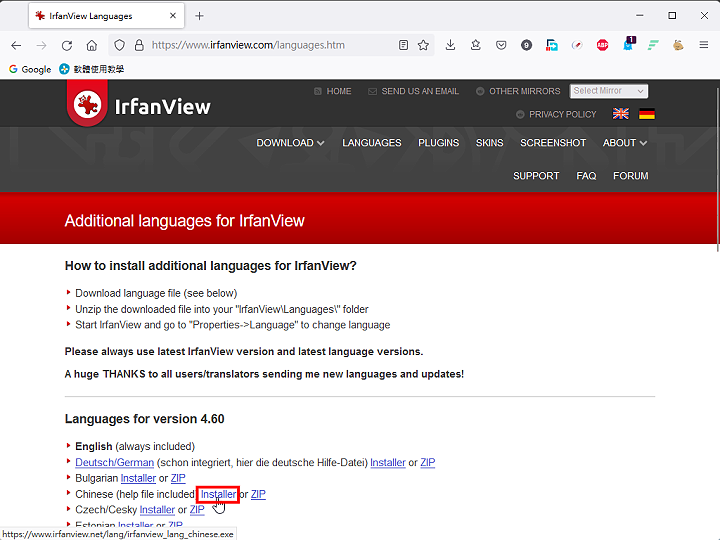Download the Czech/Cesky Installer
Image resolution: width=720 pixels, height=540 pixels.
pyautogui.click(x=157, y=510)
